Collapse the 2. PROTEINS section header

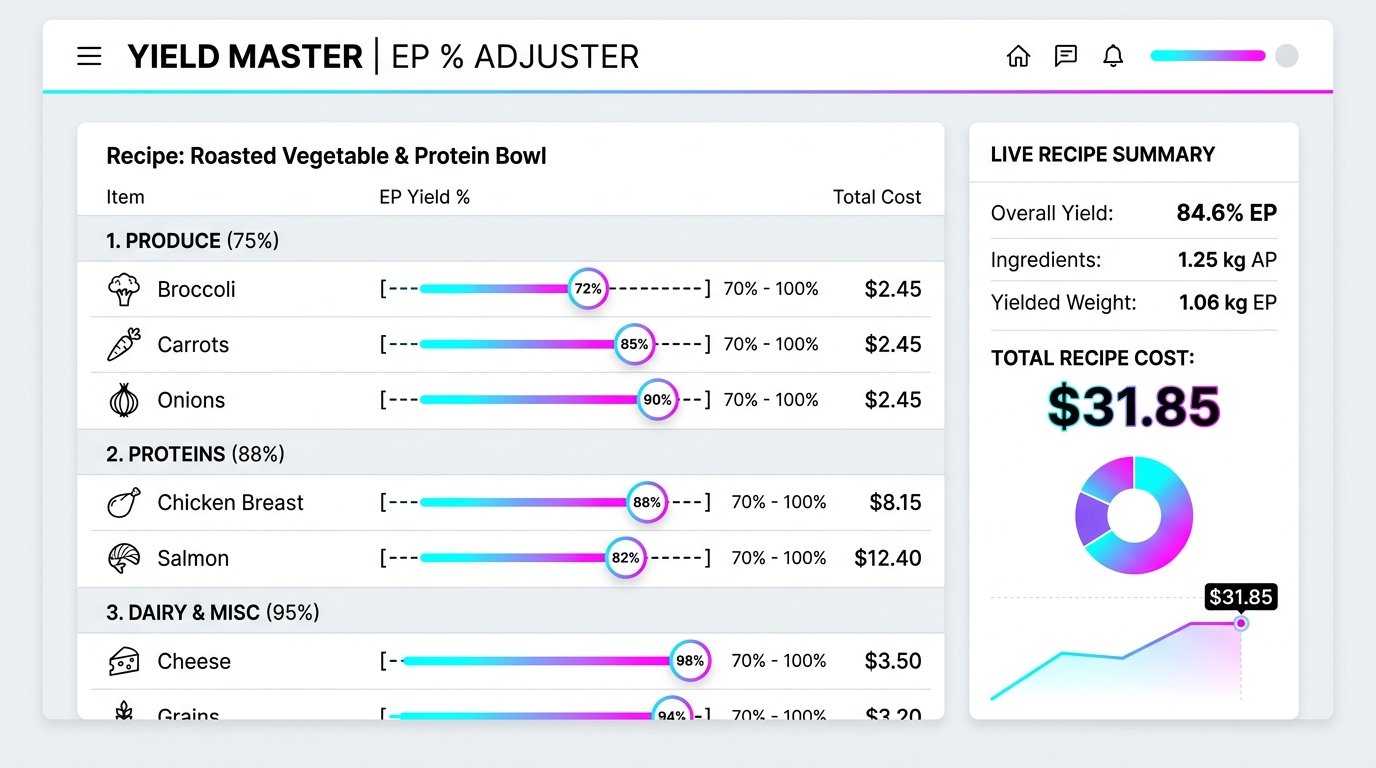511,454
